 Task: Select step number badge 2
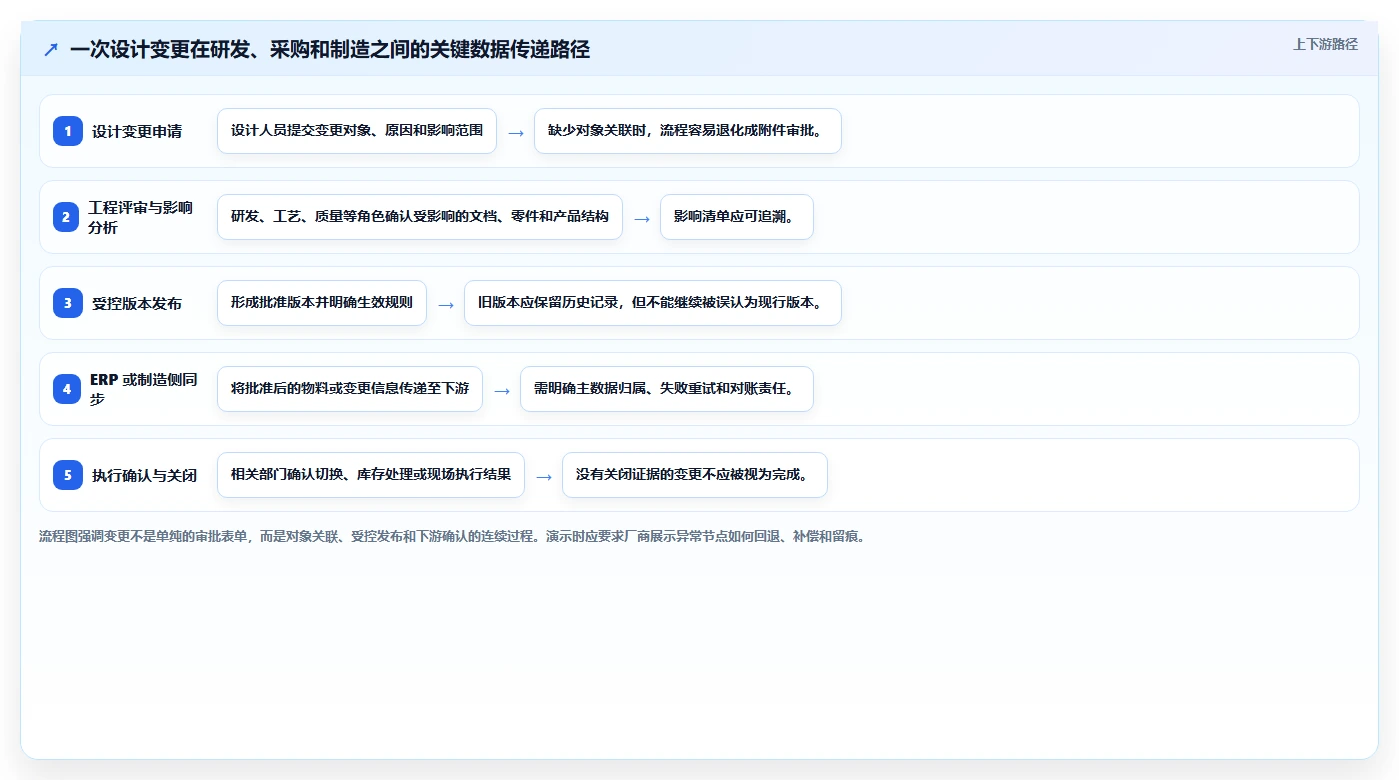point(68,217)
